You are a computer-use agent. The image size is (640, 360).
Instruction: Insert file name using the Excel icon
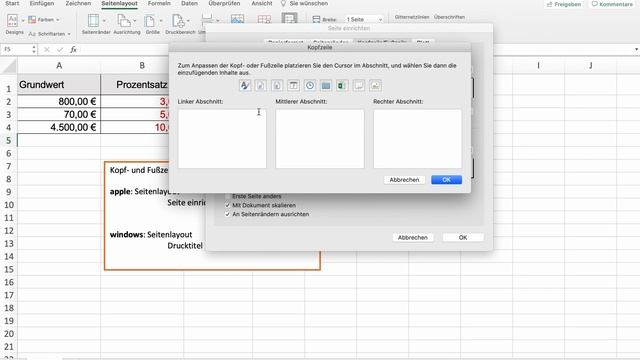click(342, 85)
